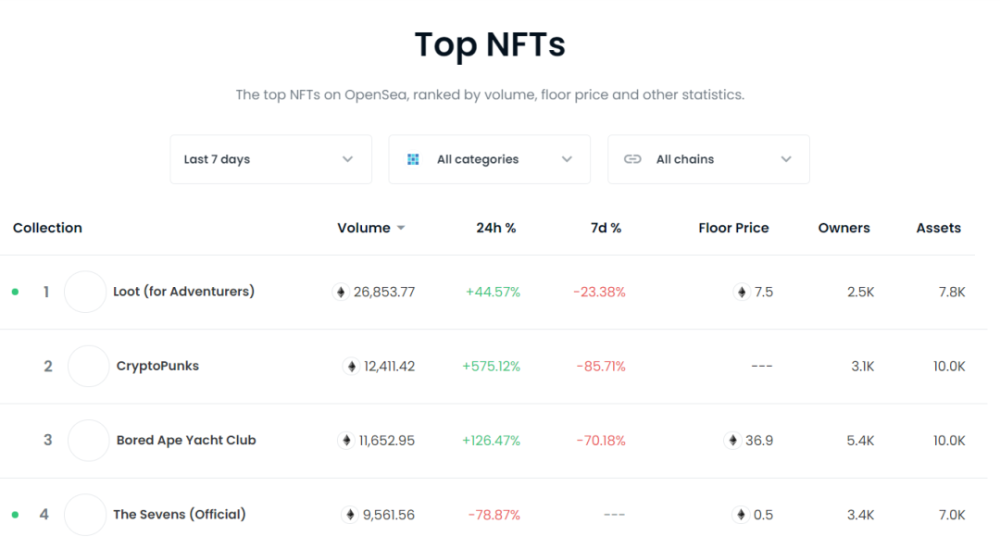Image resolution: width=1000 pixels, height=549 pixels.
Task: Click the grid icon beside All categories
Action: click(x=413, y=159)
